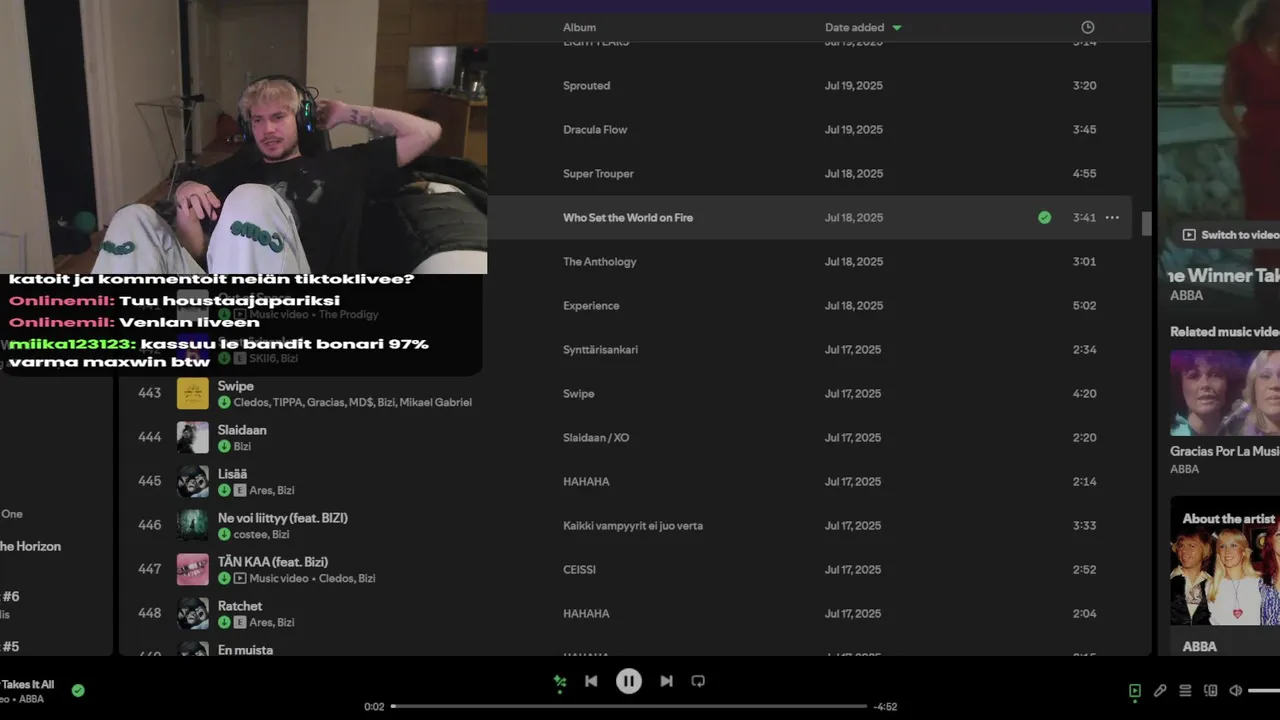Mute the volume speaker icon
This screenshot has width=1280, height=720.
click(1235, 690)
